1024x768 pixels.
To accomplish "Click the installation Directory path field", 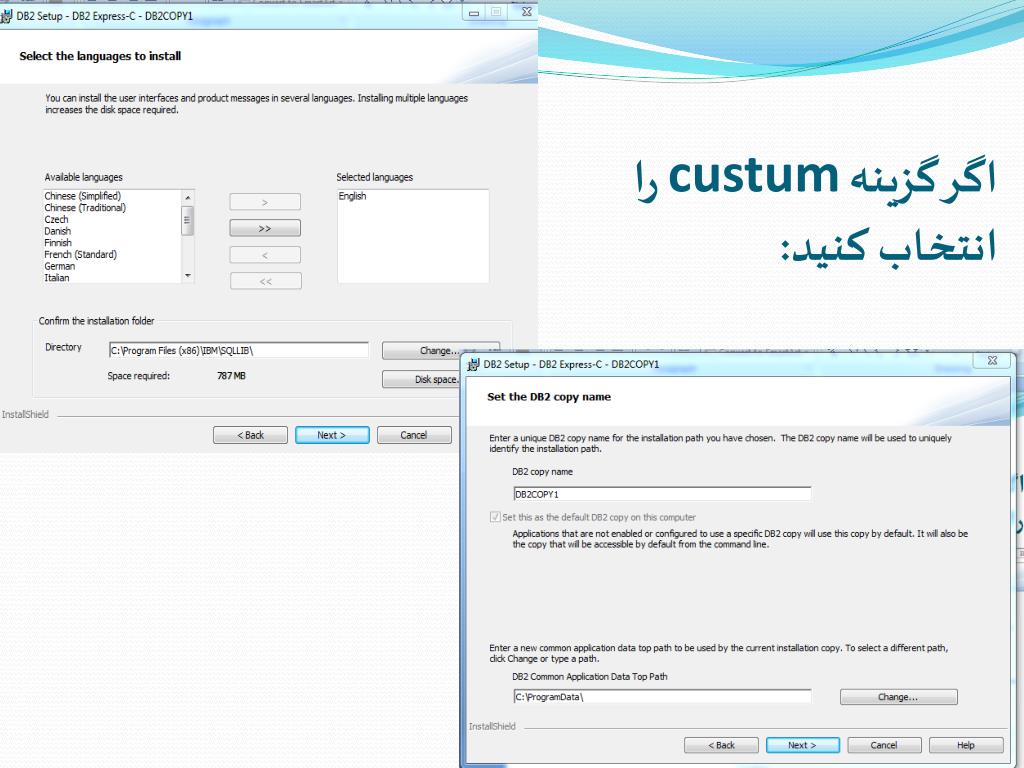I will (x=238, y=350).
